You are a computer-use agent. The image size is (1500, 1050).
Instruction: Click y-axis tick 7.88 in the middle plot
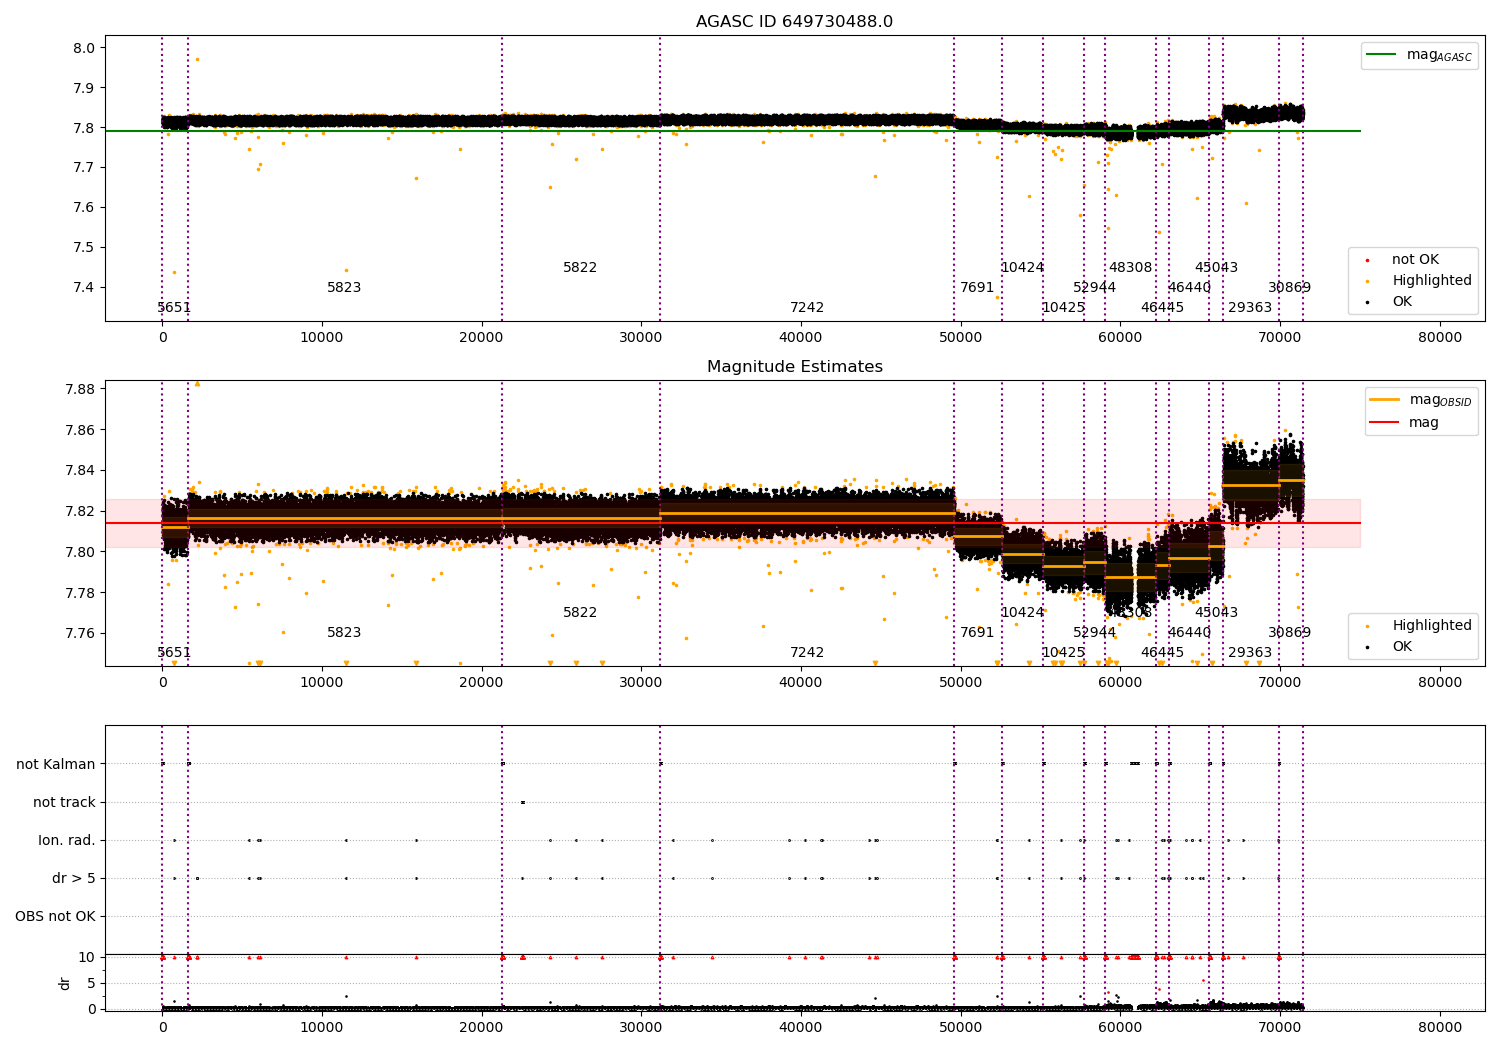(80, 389)
